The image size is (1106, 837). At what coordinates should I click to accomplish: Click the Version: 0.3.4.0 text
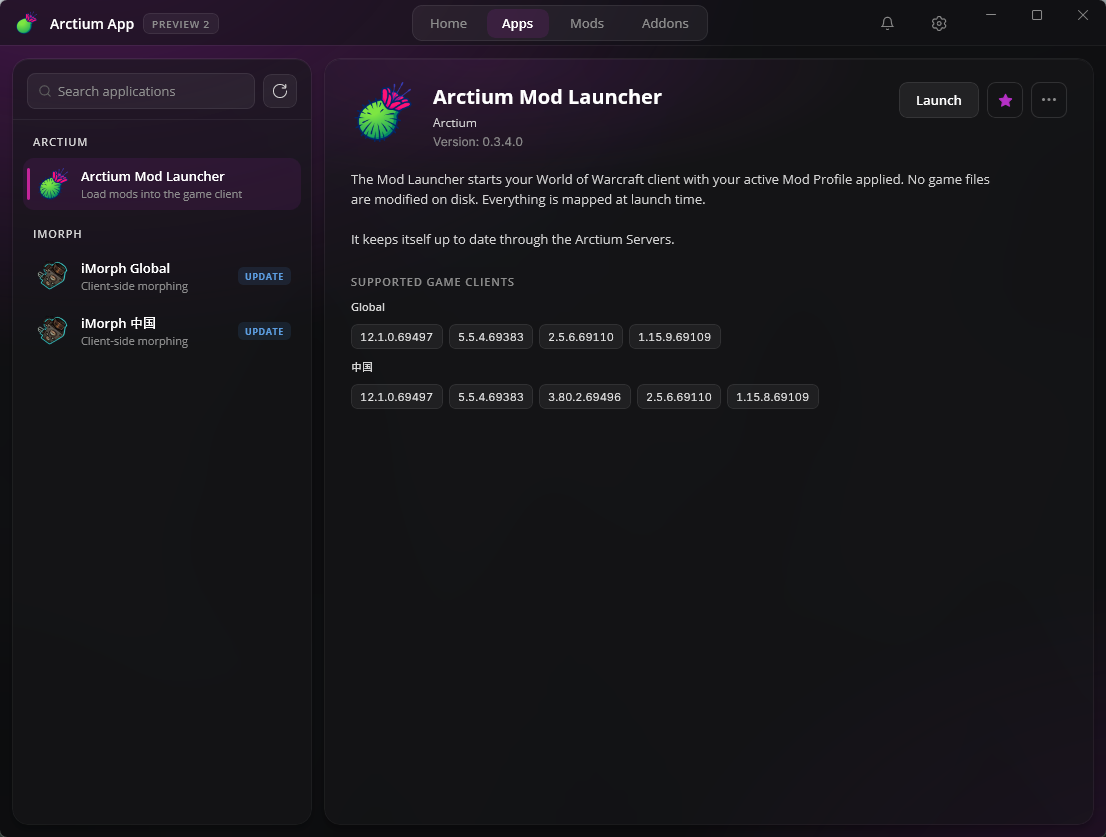point(478,142)
